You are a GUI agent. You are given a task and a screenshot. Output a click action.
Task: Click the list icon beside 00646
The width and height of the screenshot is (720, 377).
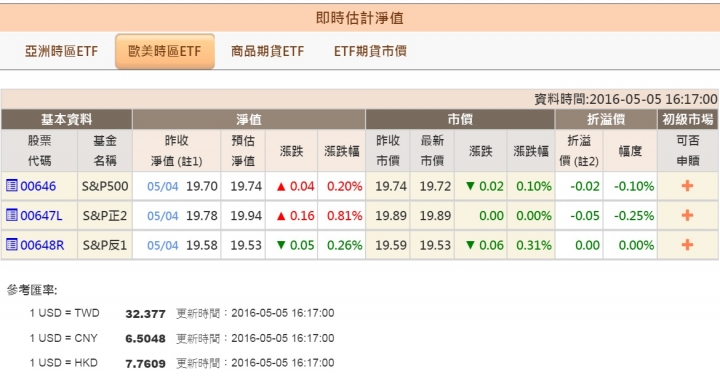[11, 186]
